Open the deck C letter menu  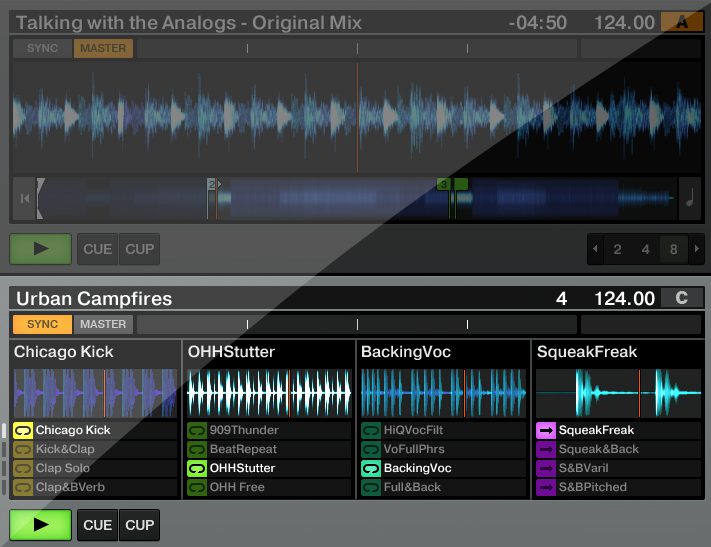[x=682, y=298]
